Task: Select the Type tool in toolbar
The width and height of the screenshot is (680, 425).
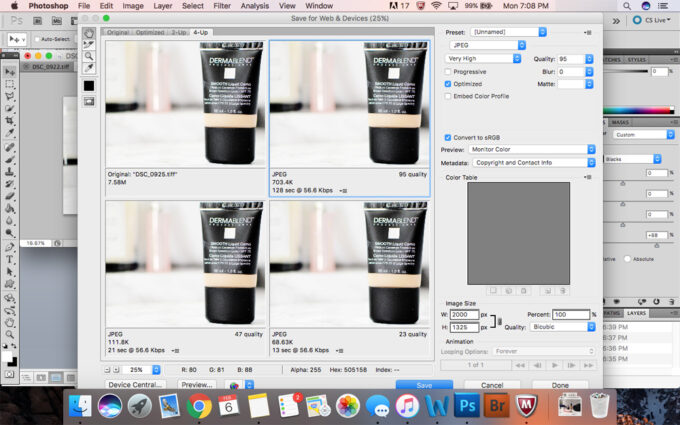Action: [10, 259]
